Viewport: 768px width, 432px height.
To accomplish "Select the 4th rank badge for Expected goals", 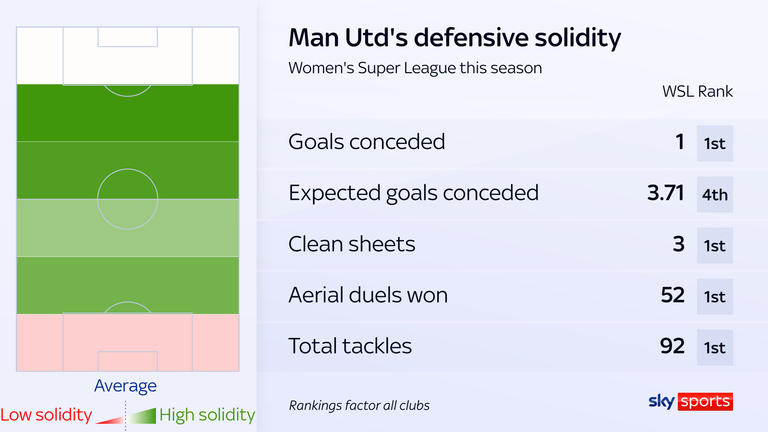I will 715,193.
